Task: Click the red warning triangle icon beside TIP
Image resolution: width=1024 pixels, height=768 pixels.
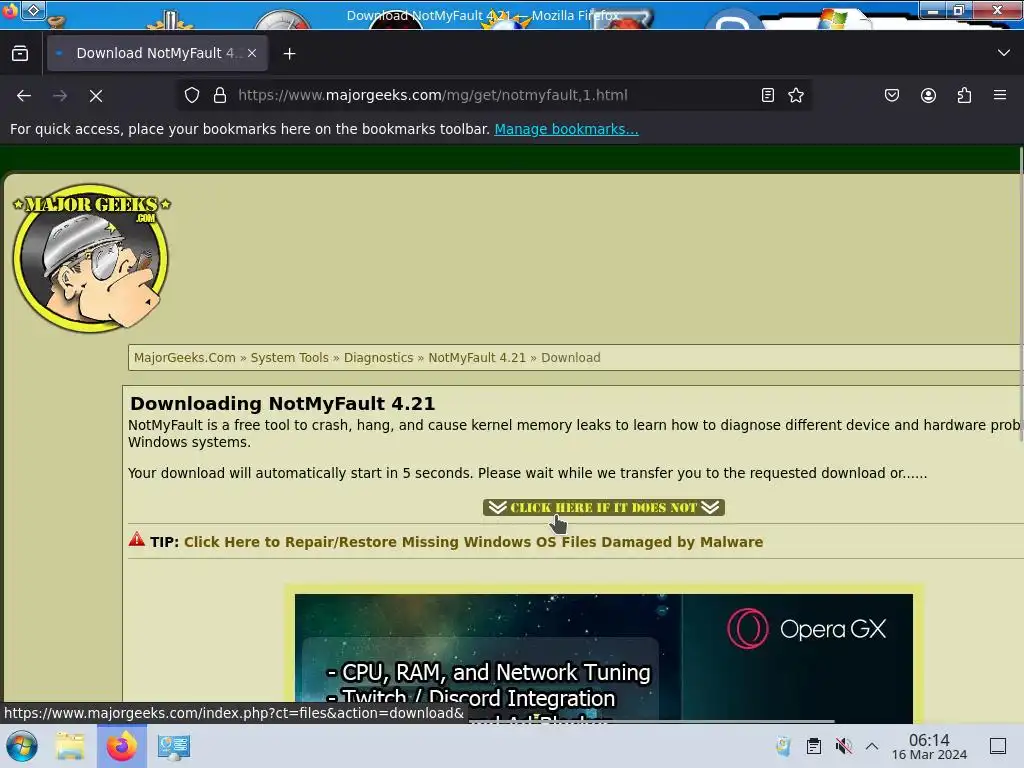Action: 136,539
